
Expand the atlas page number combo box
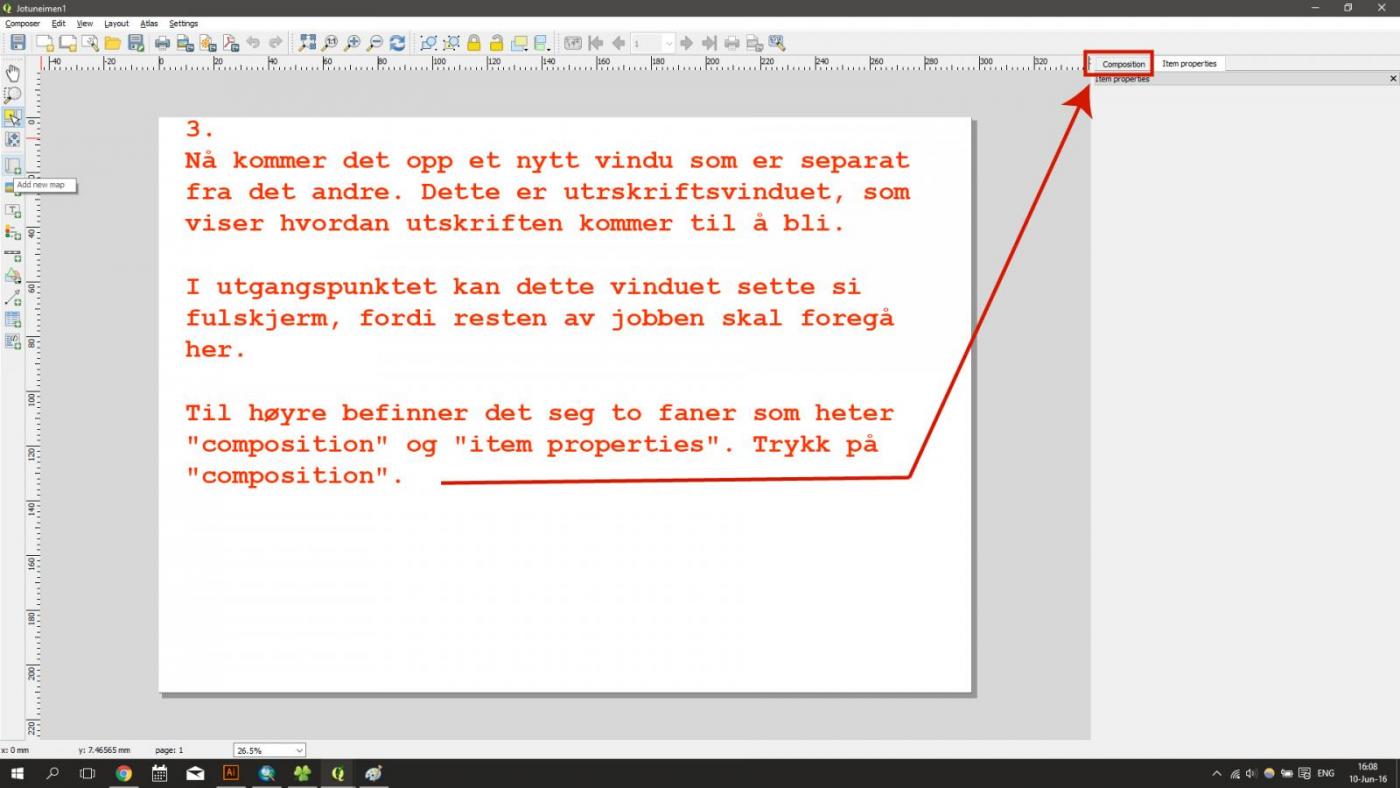[668, 43]
